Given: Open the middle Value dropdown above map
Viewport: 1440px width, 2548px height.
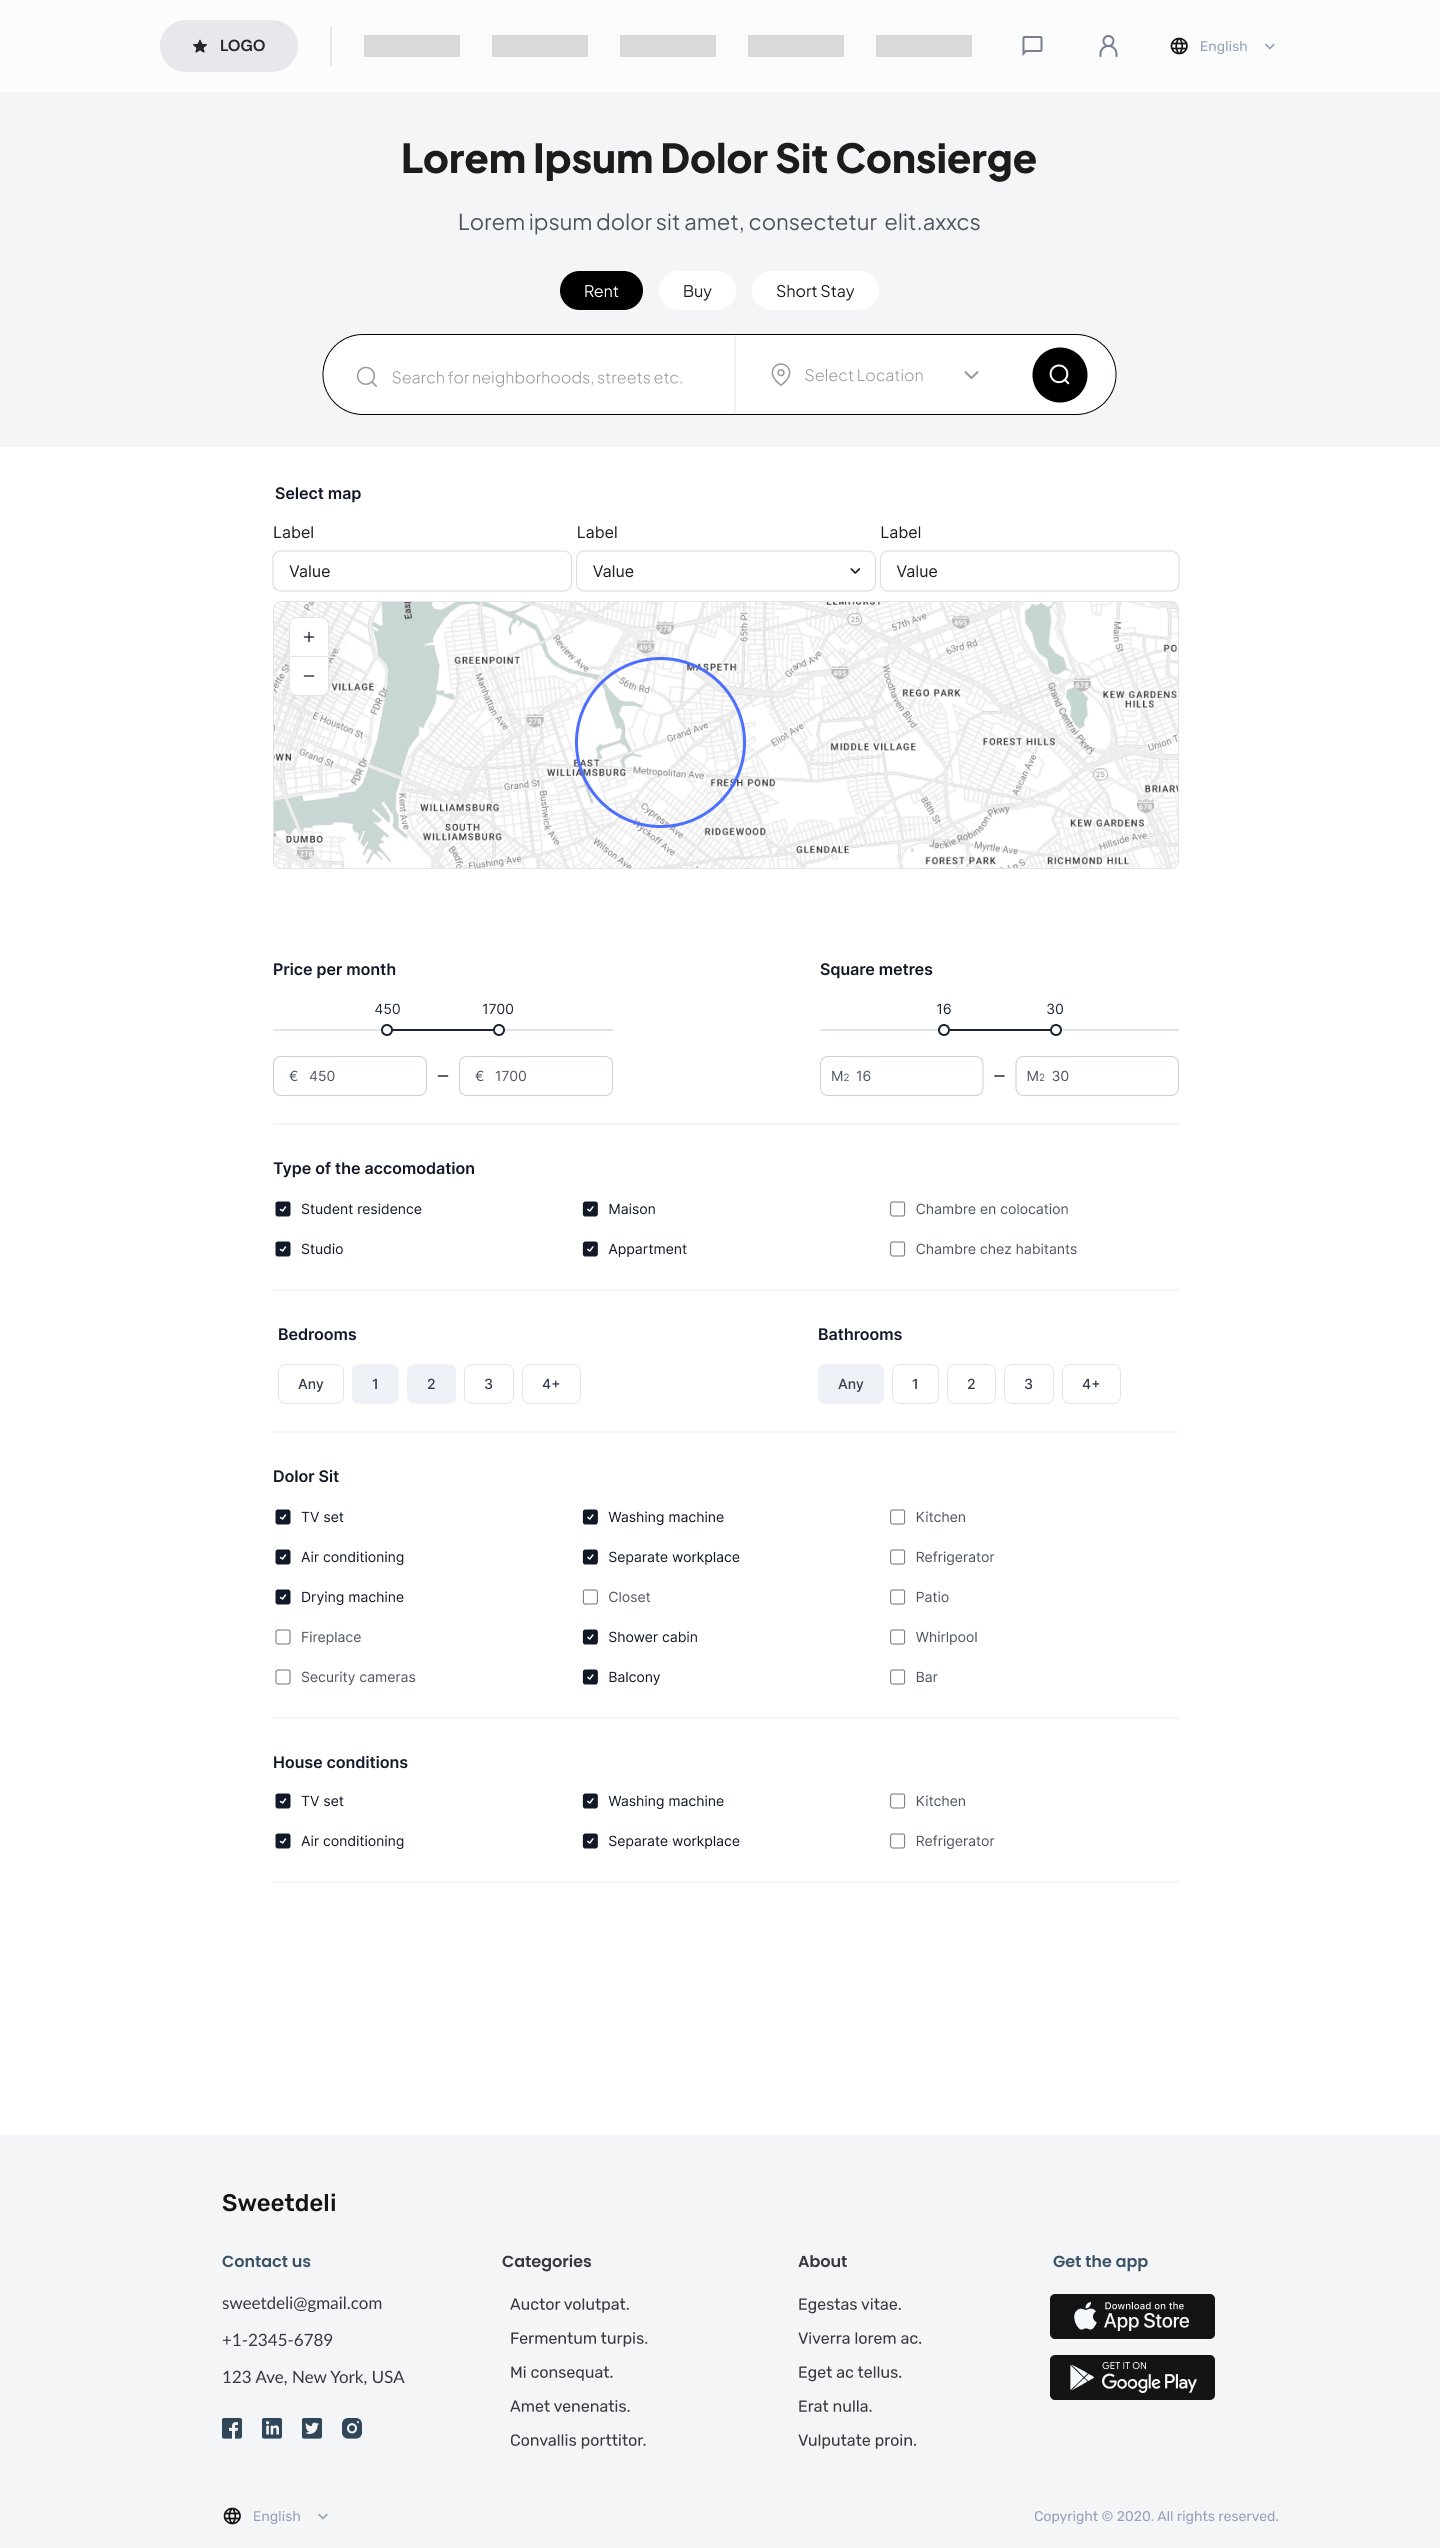Looking at the screenshot, I should click(725, 571).
